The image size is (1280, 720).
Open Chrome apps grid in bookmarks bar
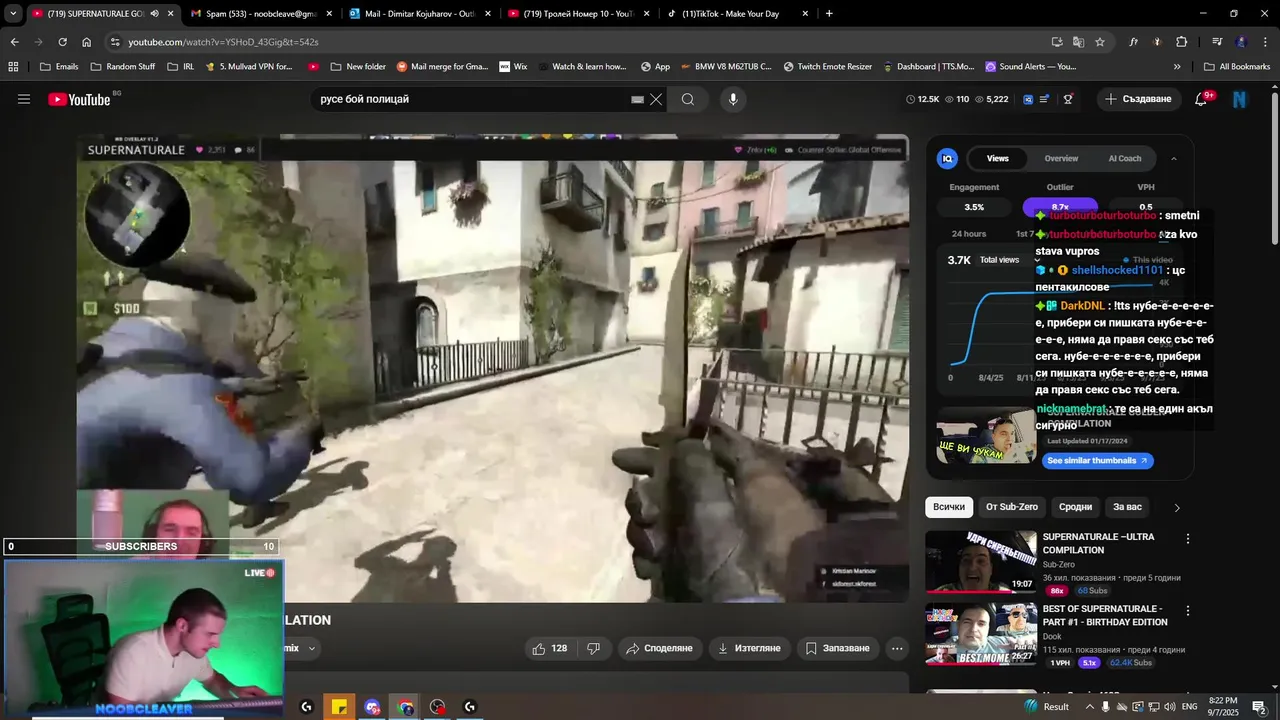[13, 66]
